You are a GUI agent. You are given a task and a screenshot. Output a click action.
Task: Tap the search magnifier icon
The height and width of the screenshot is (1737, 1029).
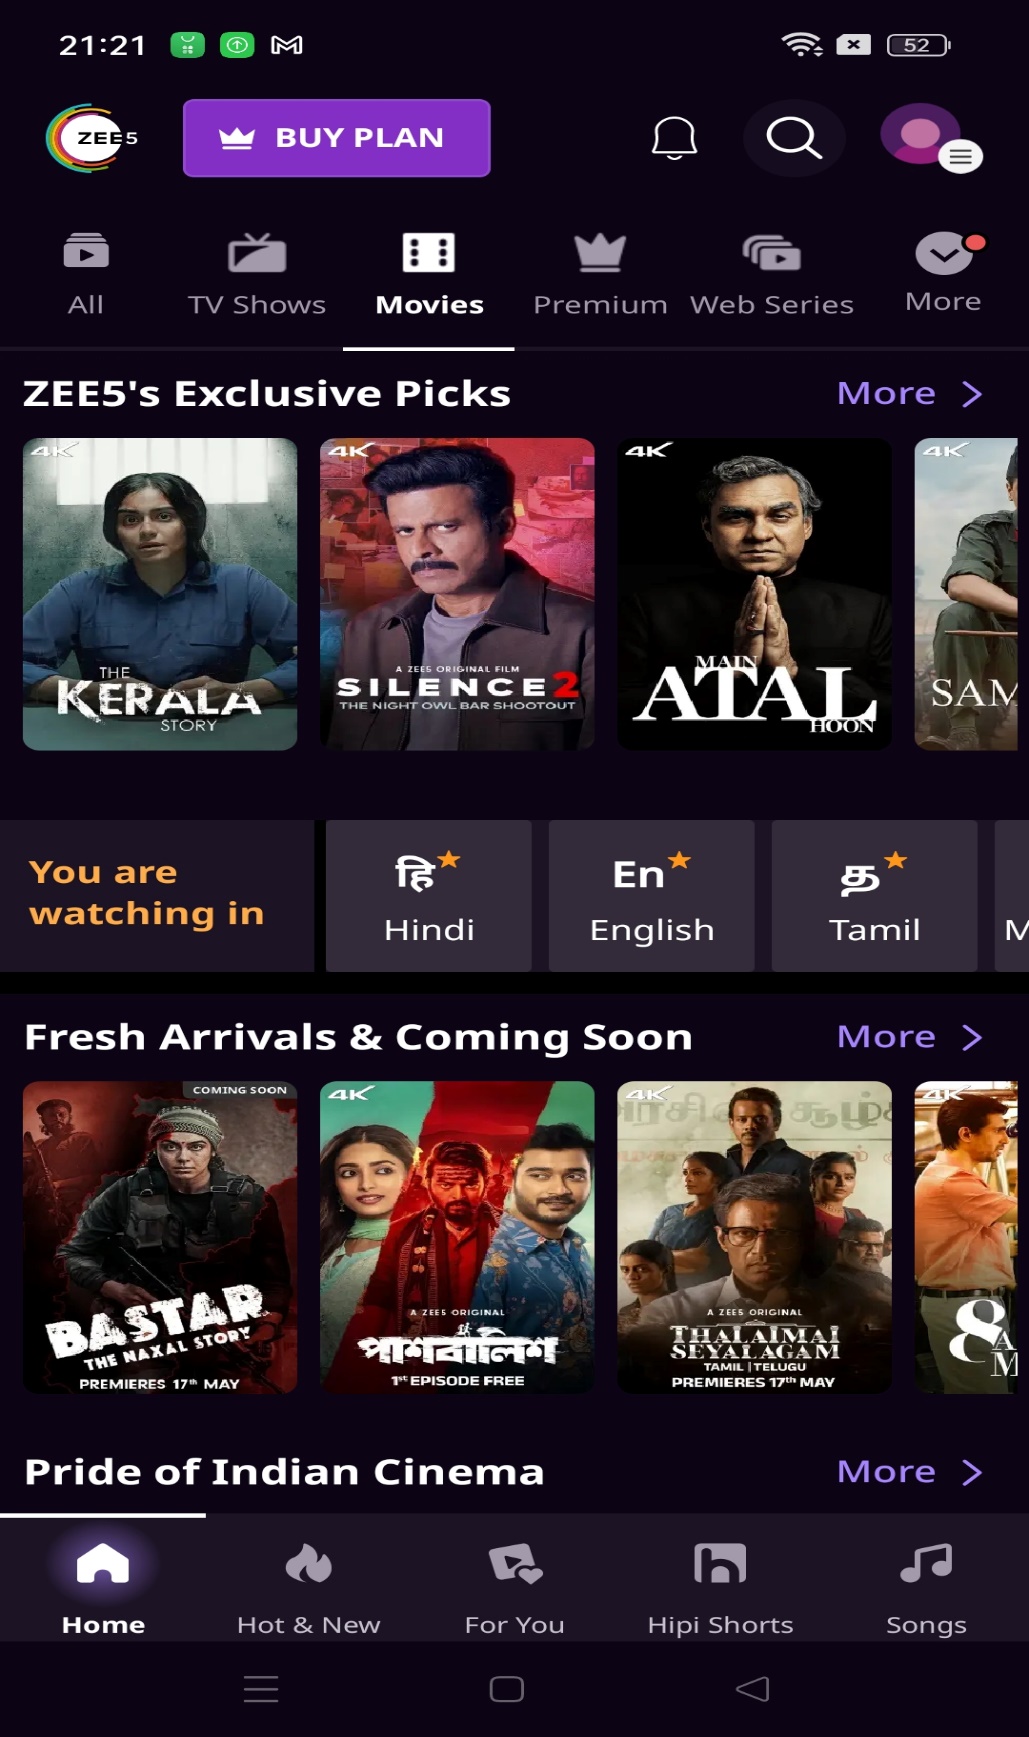click(x=794, y=138)
